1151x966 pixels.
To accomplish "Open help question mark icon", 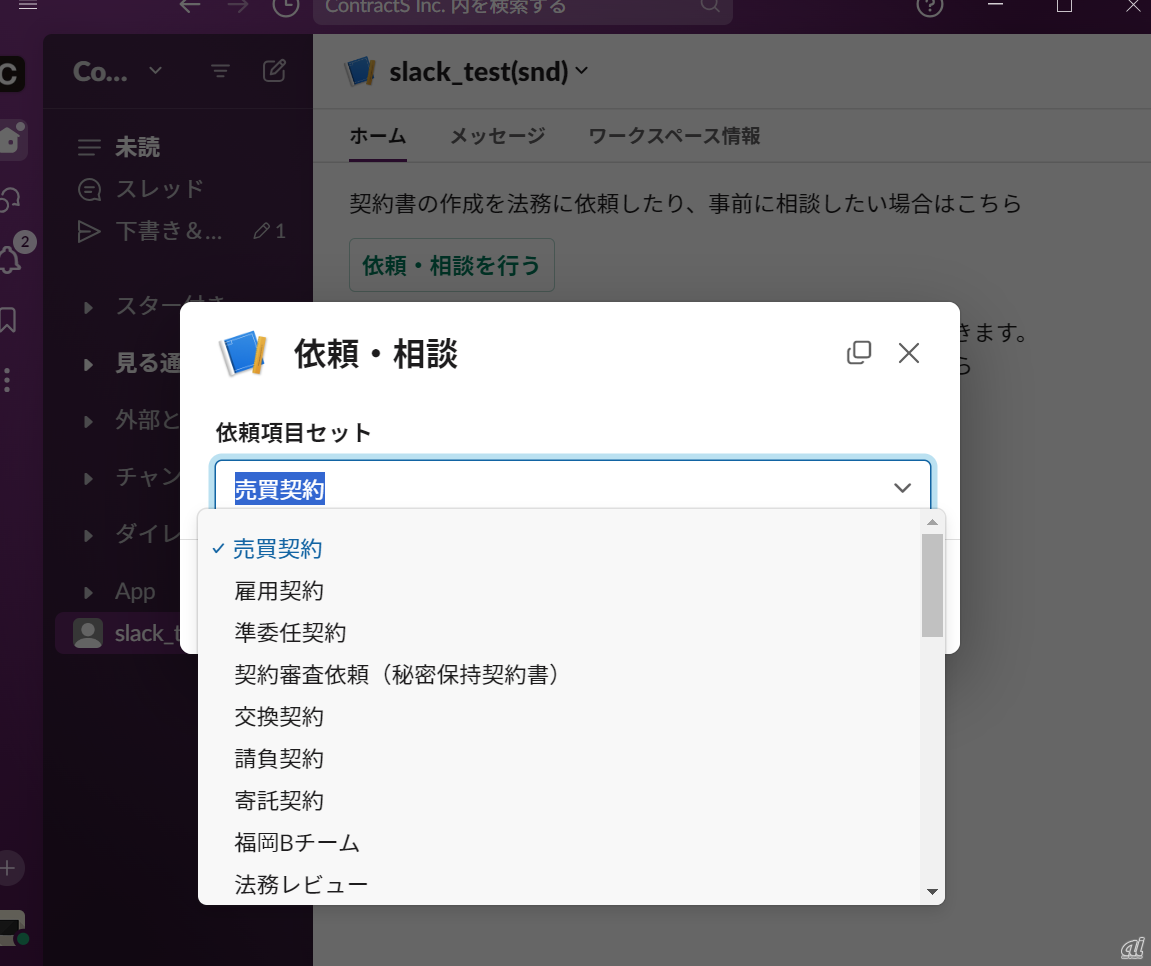I will (x=929, y=6).
